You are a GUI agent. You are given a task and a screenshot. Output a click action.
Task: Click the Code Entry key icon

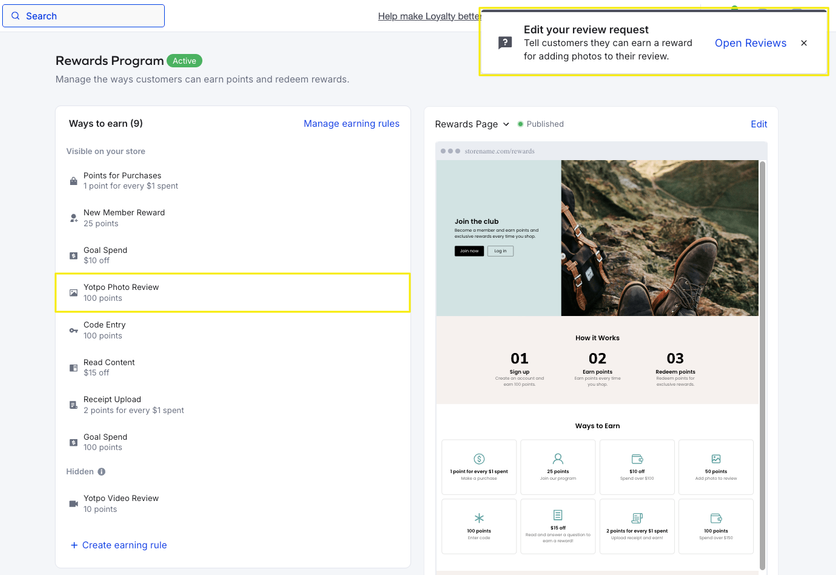(74, 330)
